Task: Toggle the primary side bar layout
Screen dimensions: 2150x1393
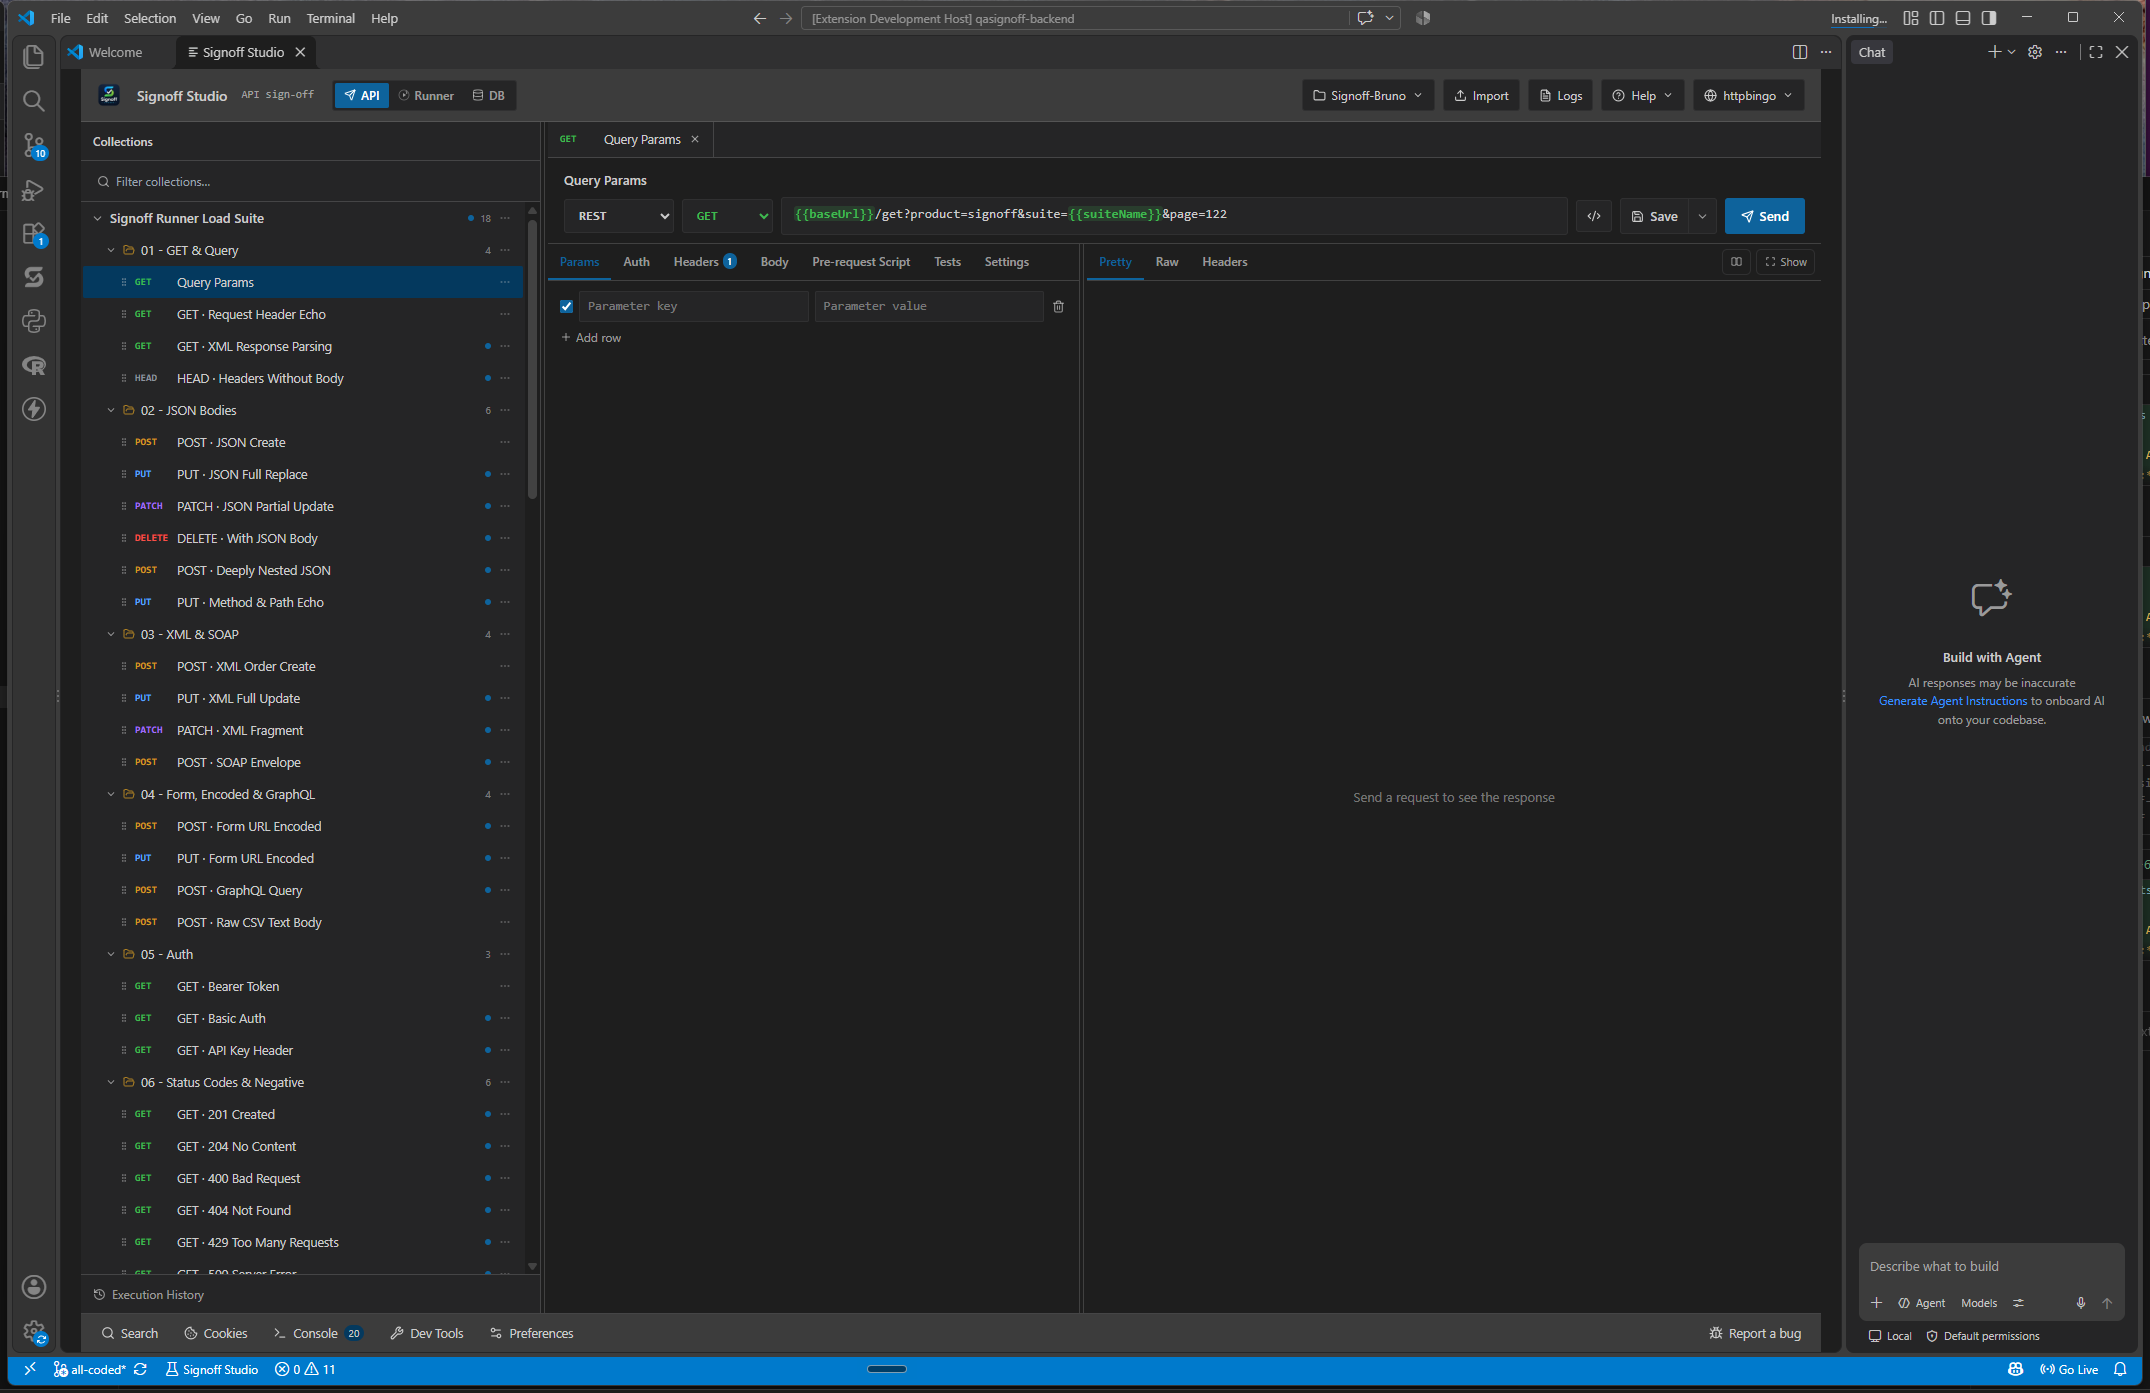Action: tap(1937, 18)
